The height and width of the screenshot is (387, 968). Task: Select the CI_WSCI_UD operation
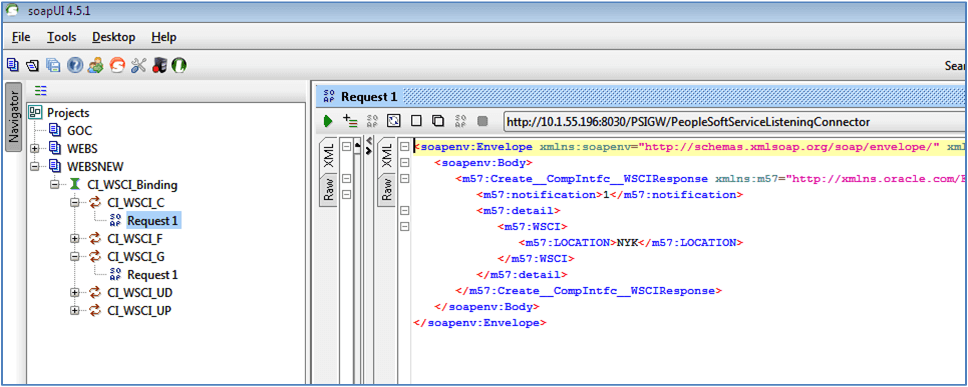[x=140, y=292]
